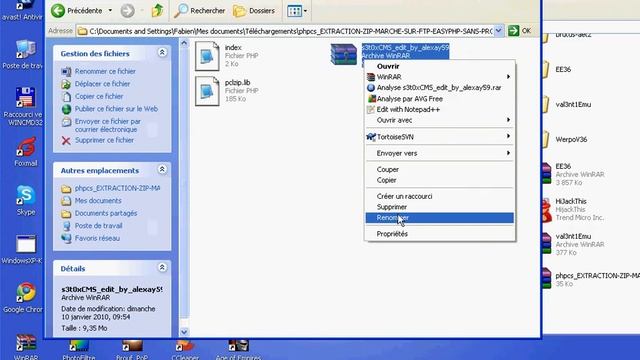Choose Ouvrir in the context menu
Viewport: 640px width, 360px height.
[x=440, y=66]
